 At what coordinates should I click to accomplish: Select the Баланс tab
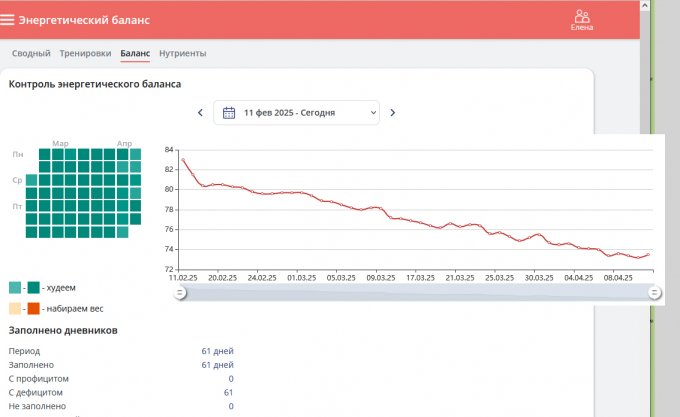[x=135, y=53]
